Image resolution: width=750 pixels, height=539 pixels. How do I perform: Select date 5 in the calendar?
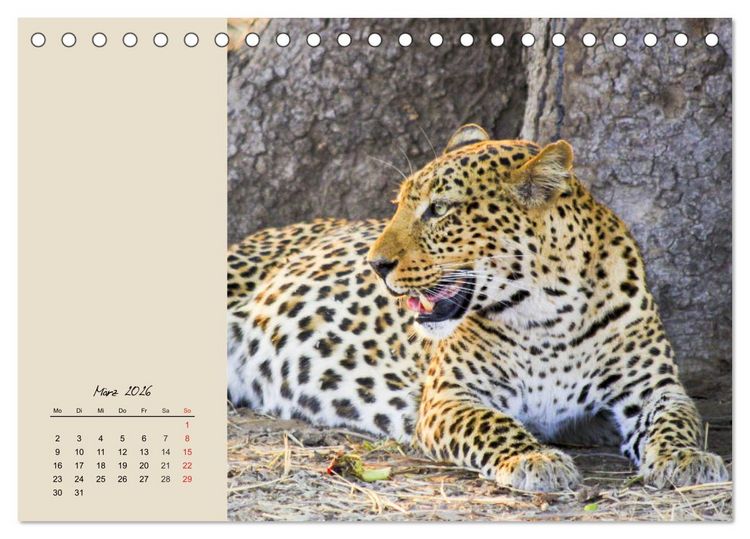pos(122,438)
